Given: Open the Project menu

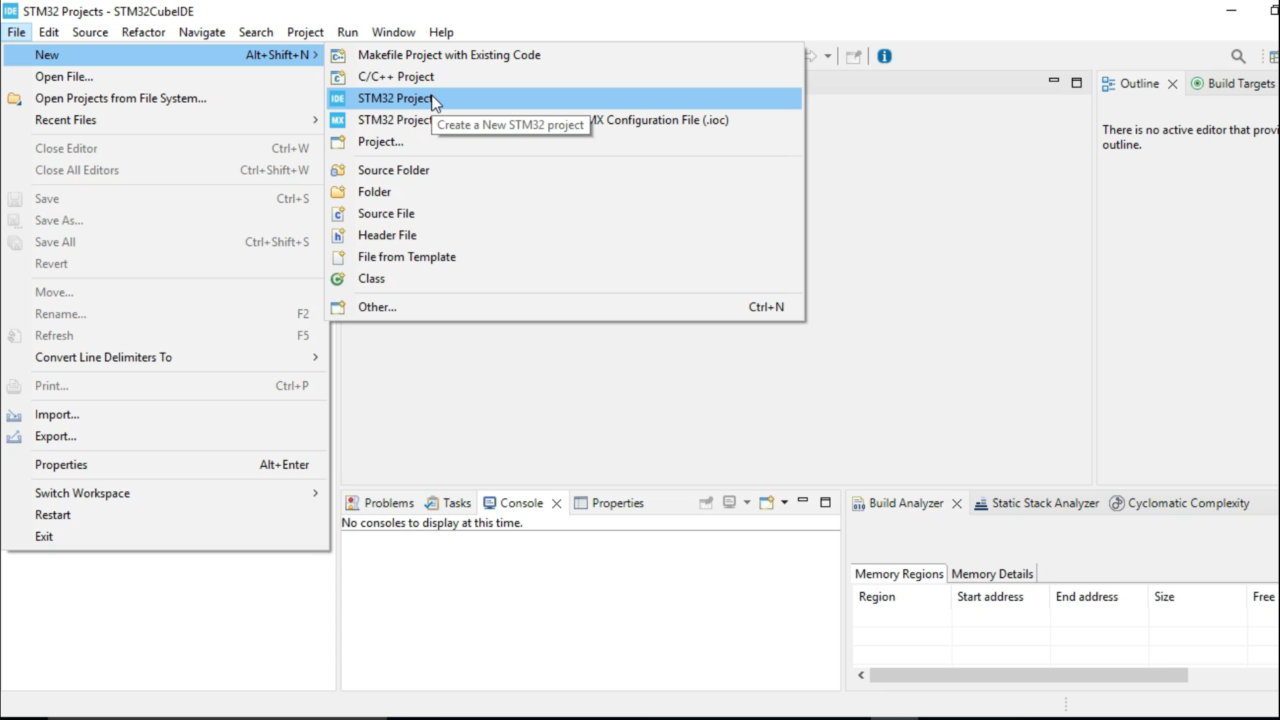Looking at the screenshot, I should click(x=305, y=32).
